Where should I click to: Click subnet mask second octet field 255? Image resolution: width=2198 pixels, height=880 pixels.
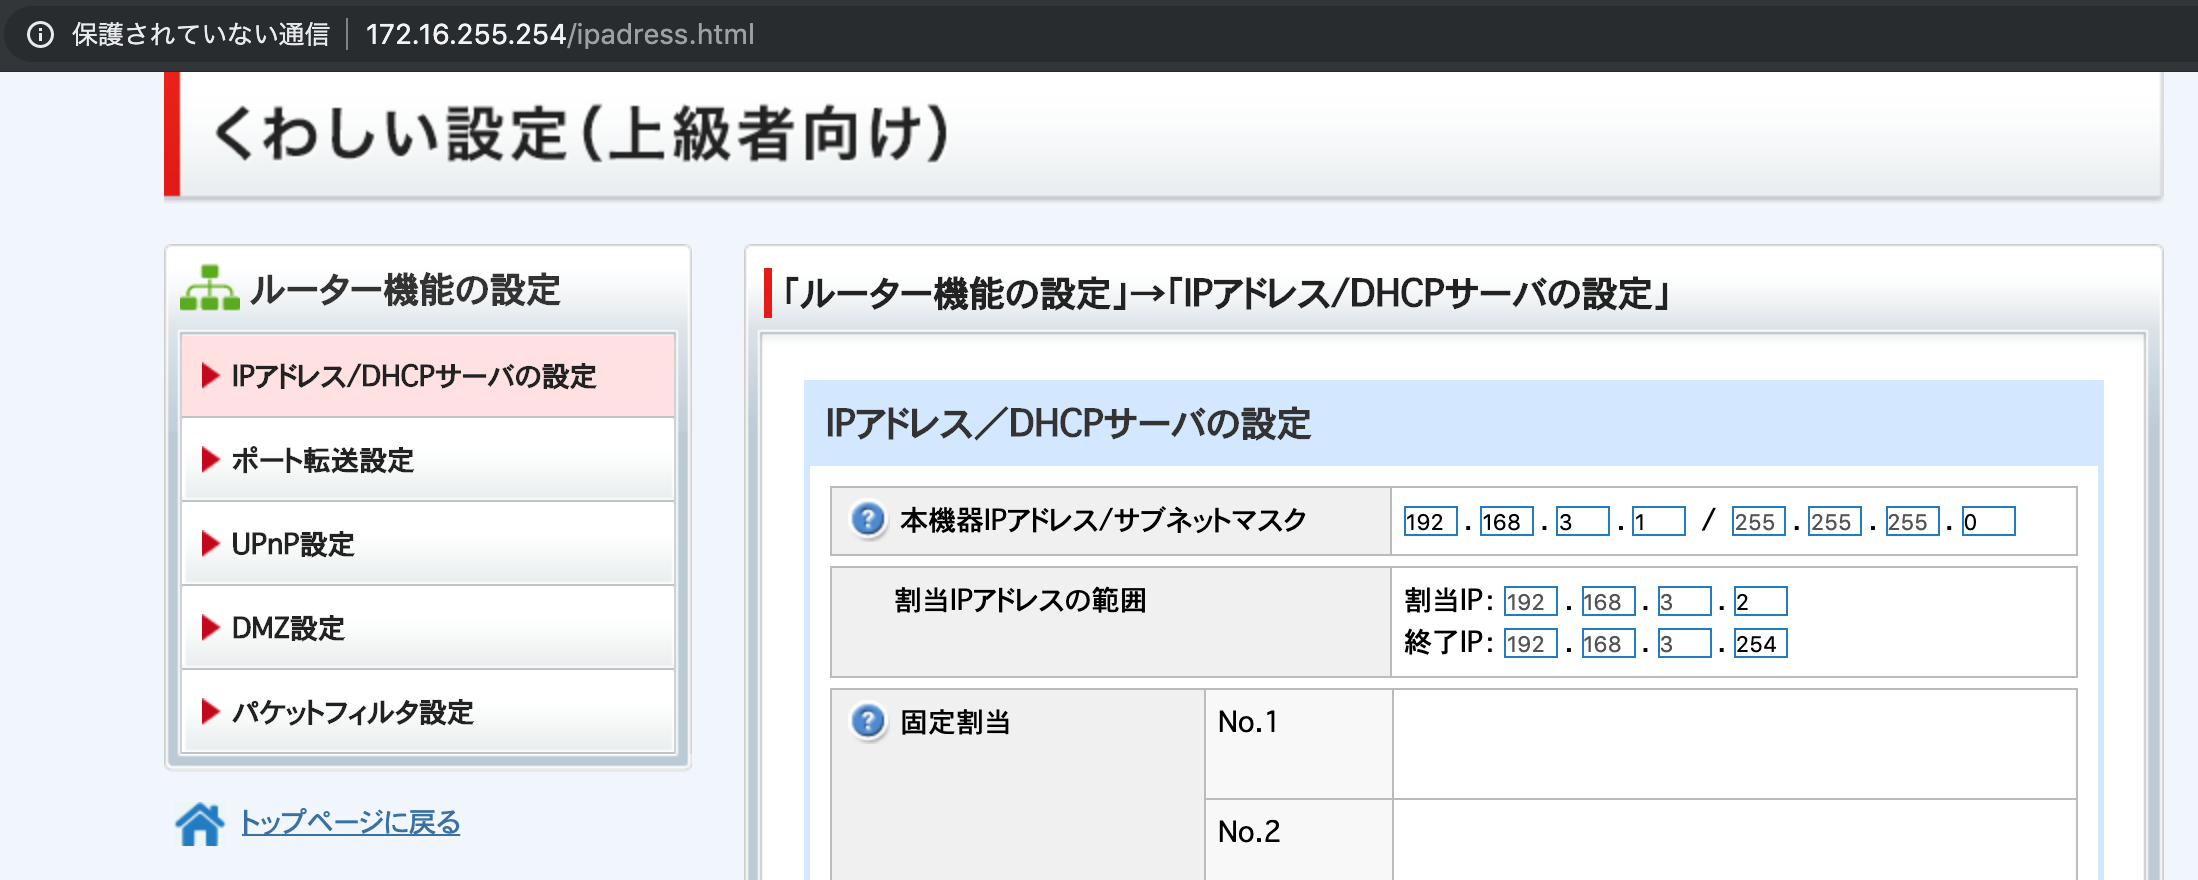pos(1835,521)
